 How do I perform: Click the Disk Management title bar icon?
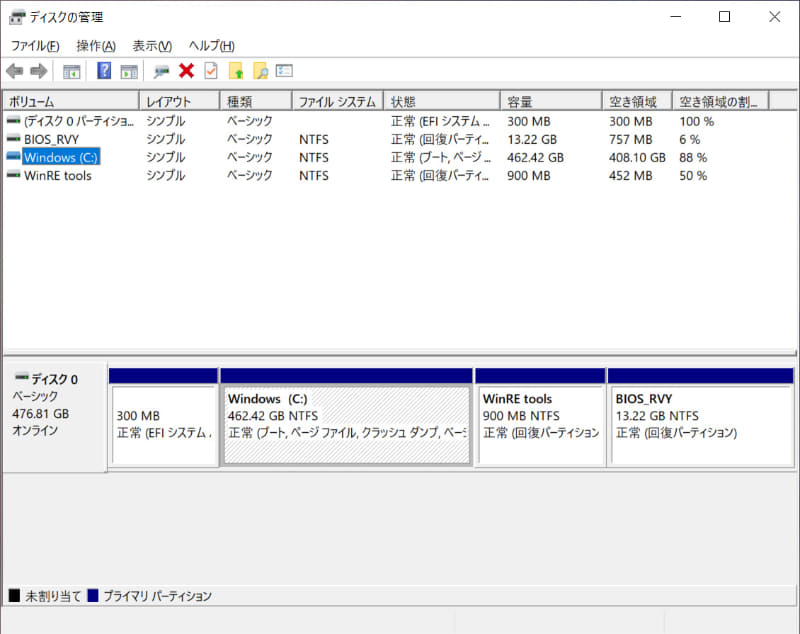tap(17, 17)
